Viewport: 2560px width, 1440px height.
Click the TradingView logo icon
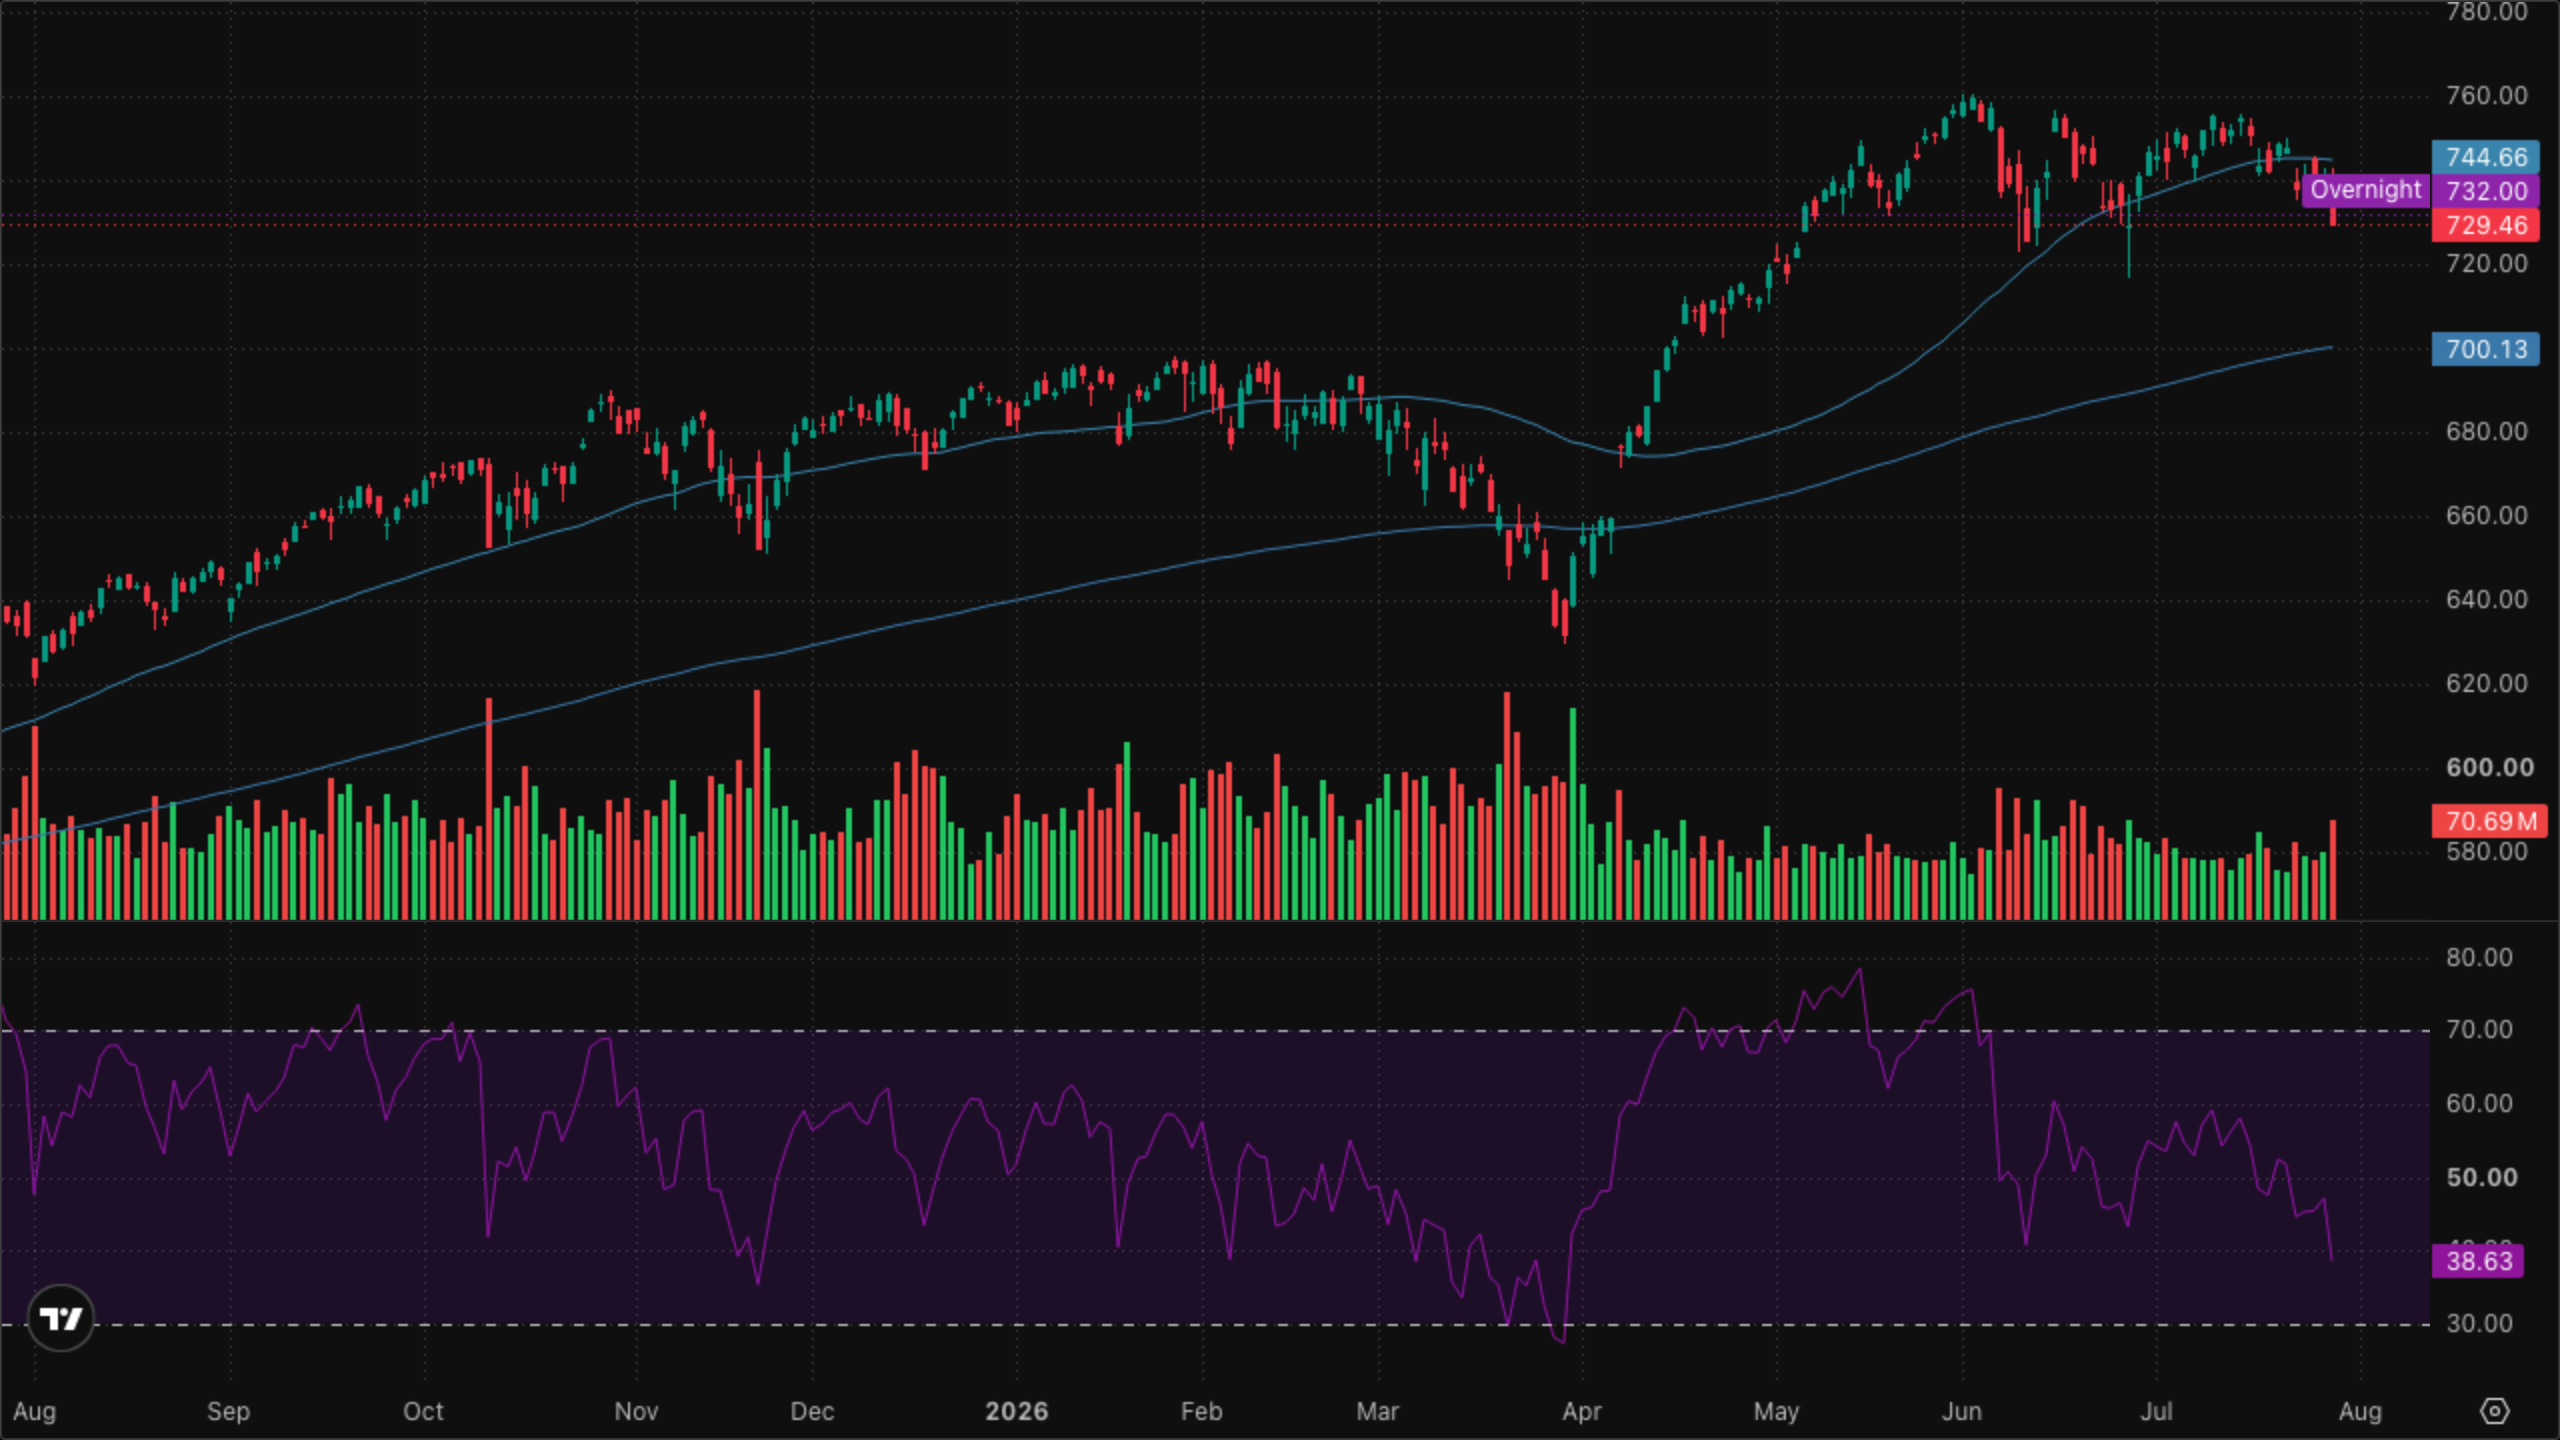click(61, 1318)
